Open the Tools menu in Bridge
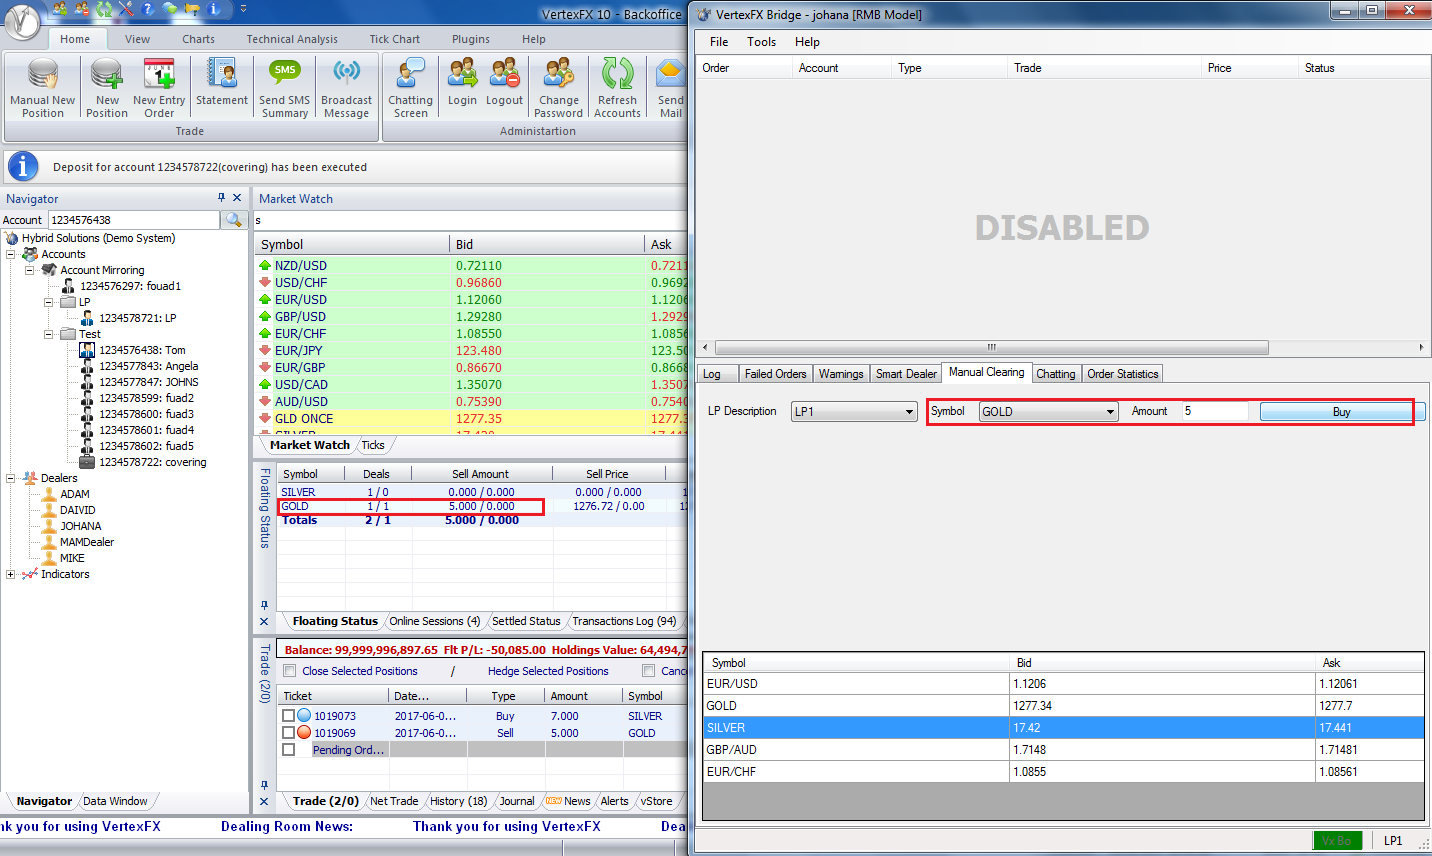This screenshot has height=856, width=1432. pos(761,42)
